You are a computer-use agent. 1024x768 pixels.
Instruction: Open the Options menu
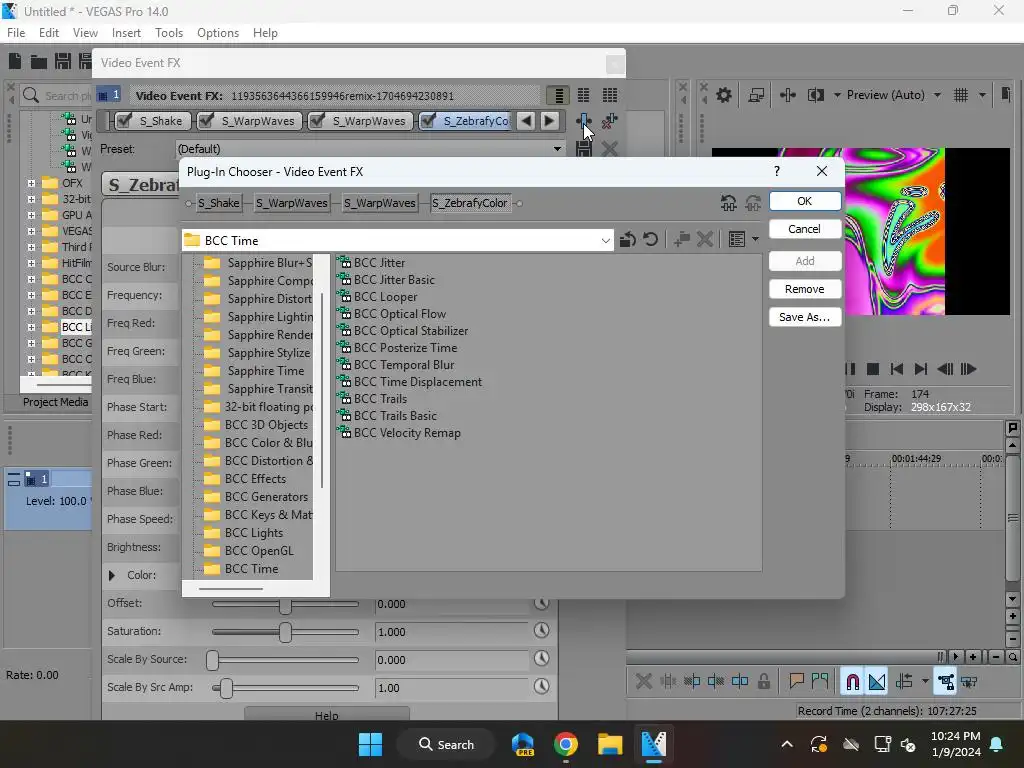pyautogui.click(x=218, y=33)
